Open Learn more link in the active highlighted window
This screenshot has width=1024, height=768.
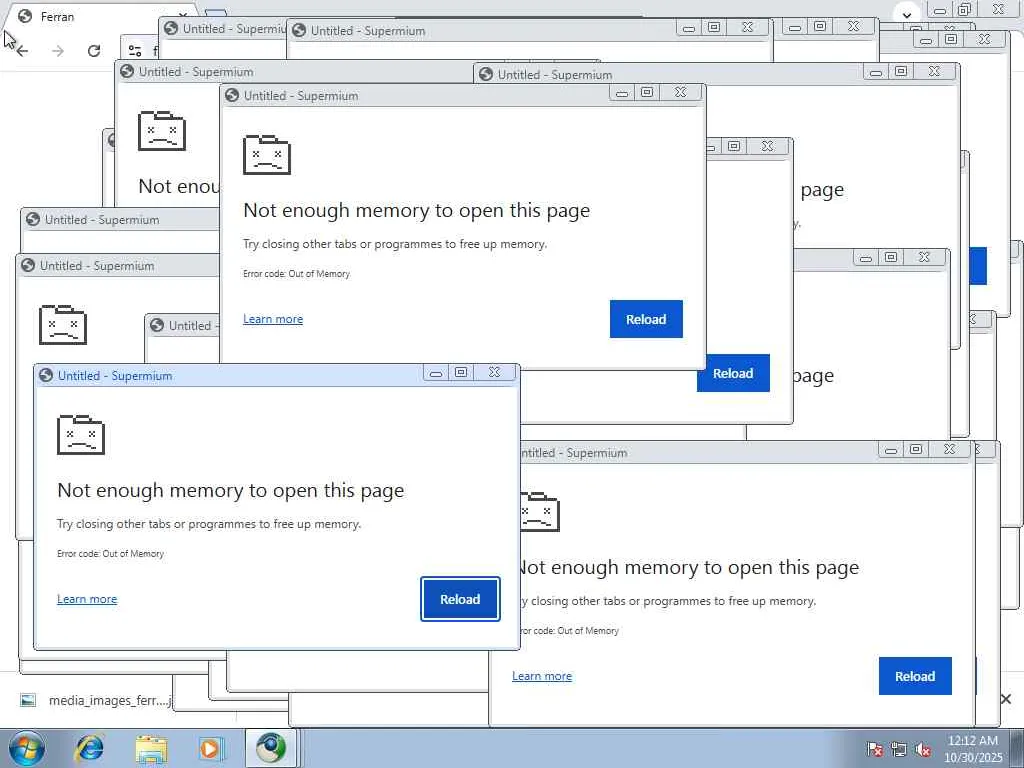click(87, 599)
